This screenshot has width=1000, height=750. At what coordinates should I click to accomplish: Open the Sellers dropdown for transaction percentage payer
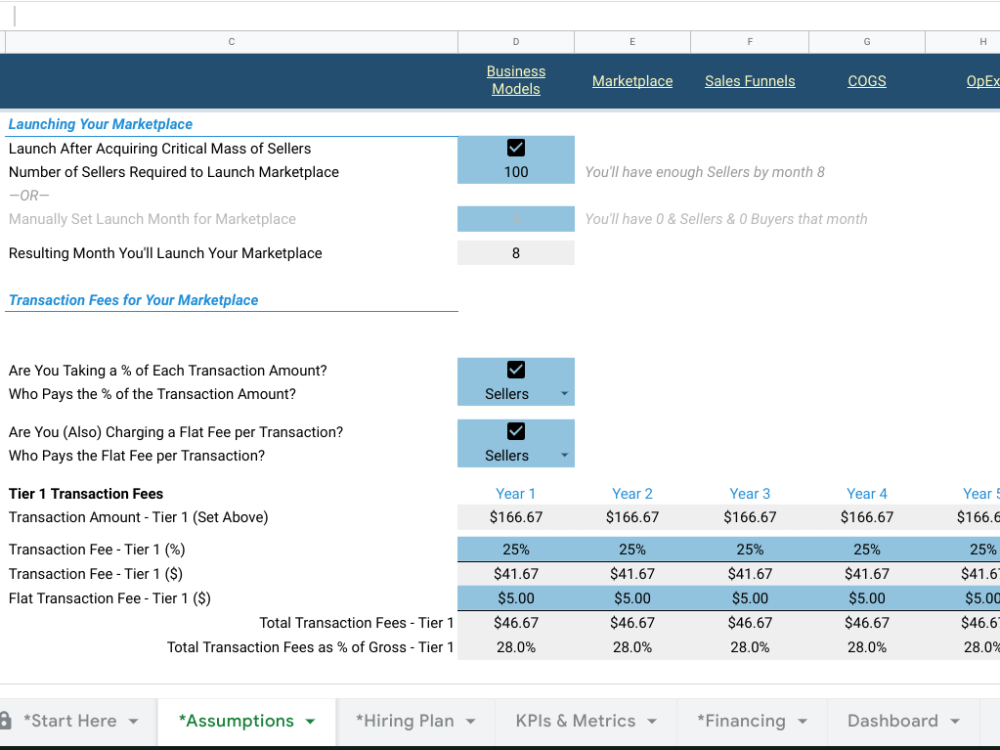pyautogui.click(x=565, y=394)
